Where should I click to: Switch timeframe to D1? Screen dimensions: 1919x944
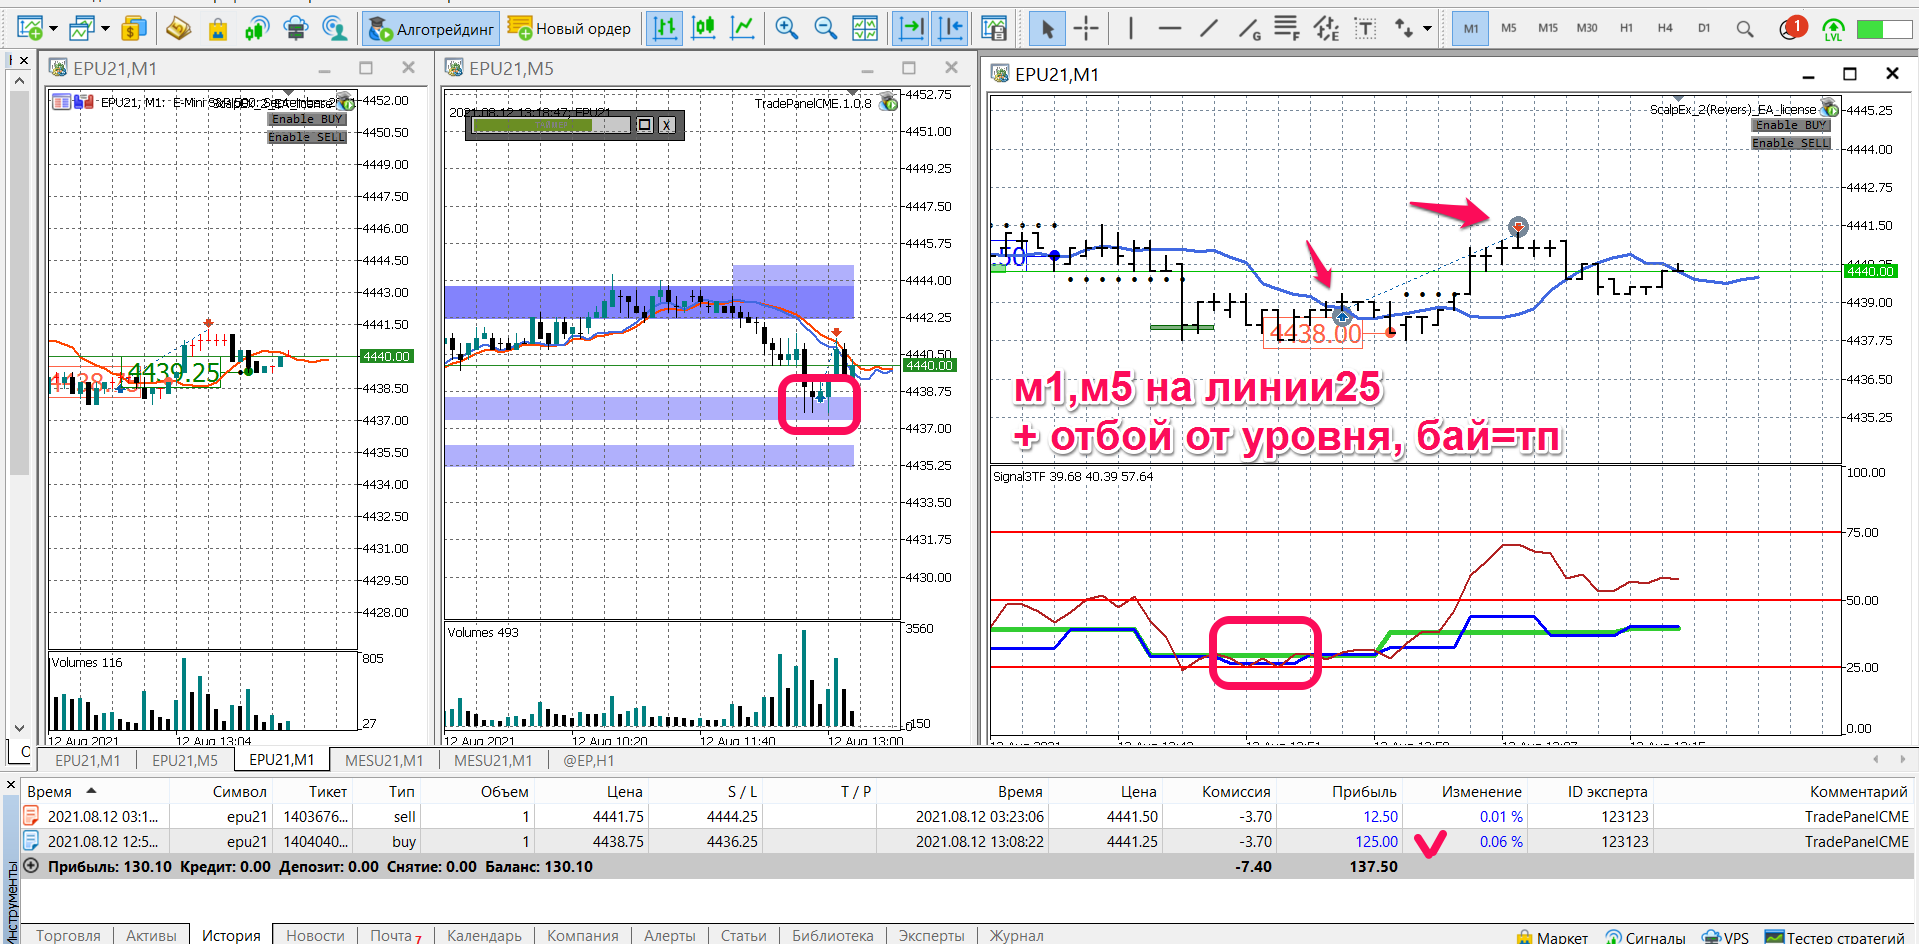(1704, 29)
